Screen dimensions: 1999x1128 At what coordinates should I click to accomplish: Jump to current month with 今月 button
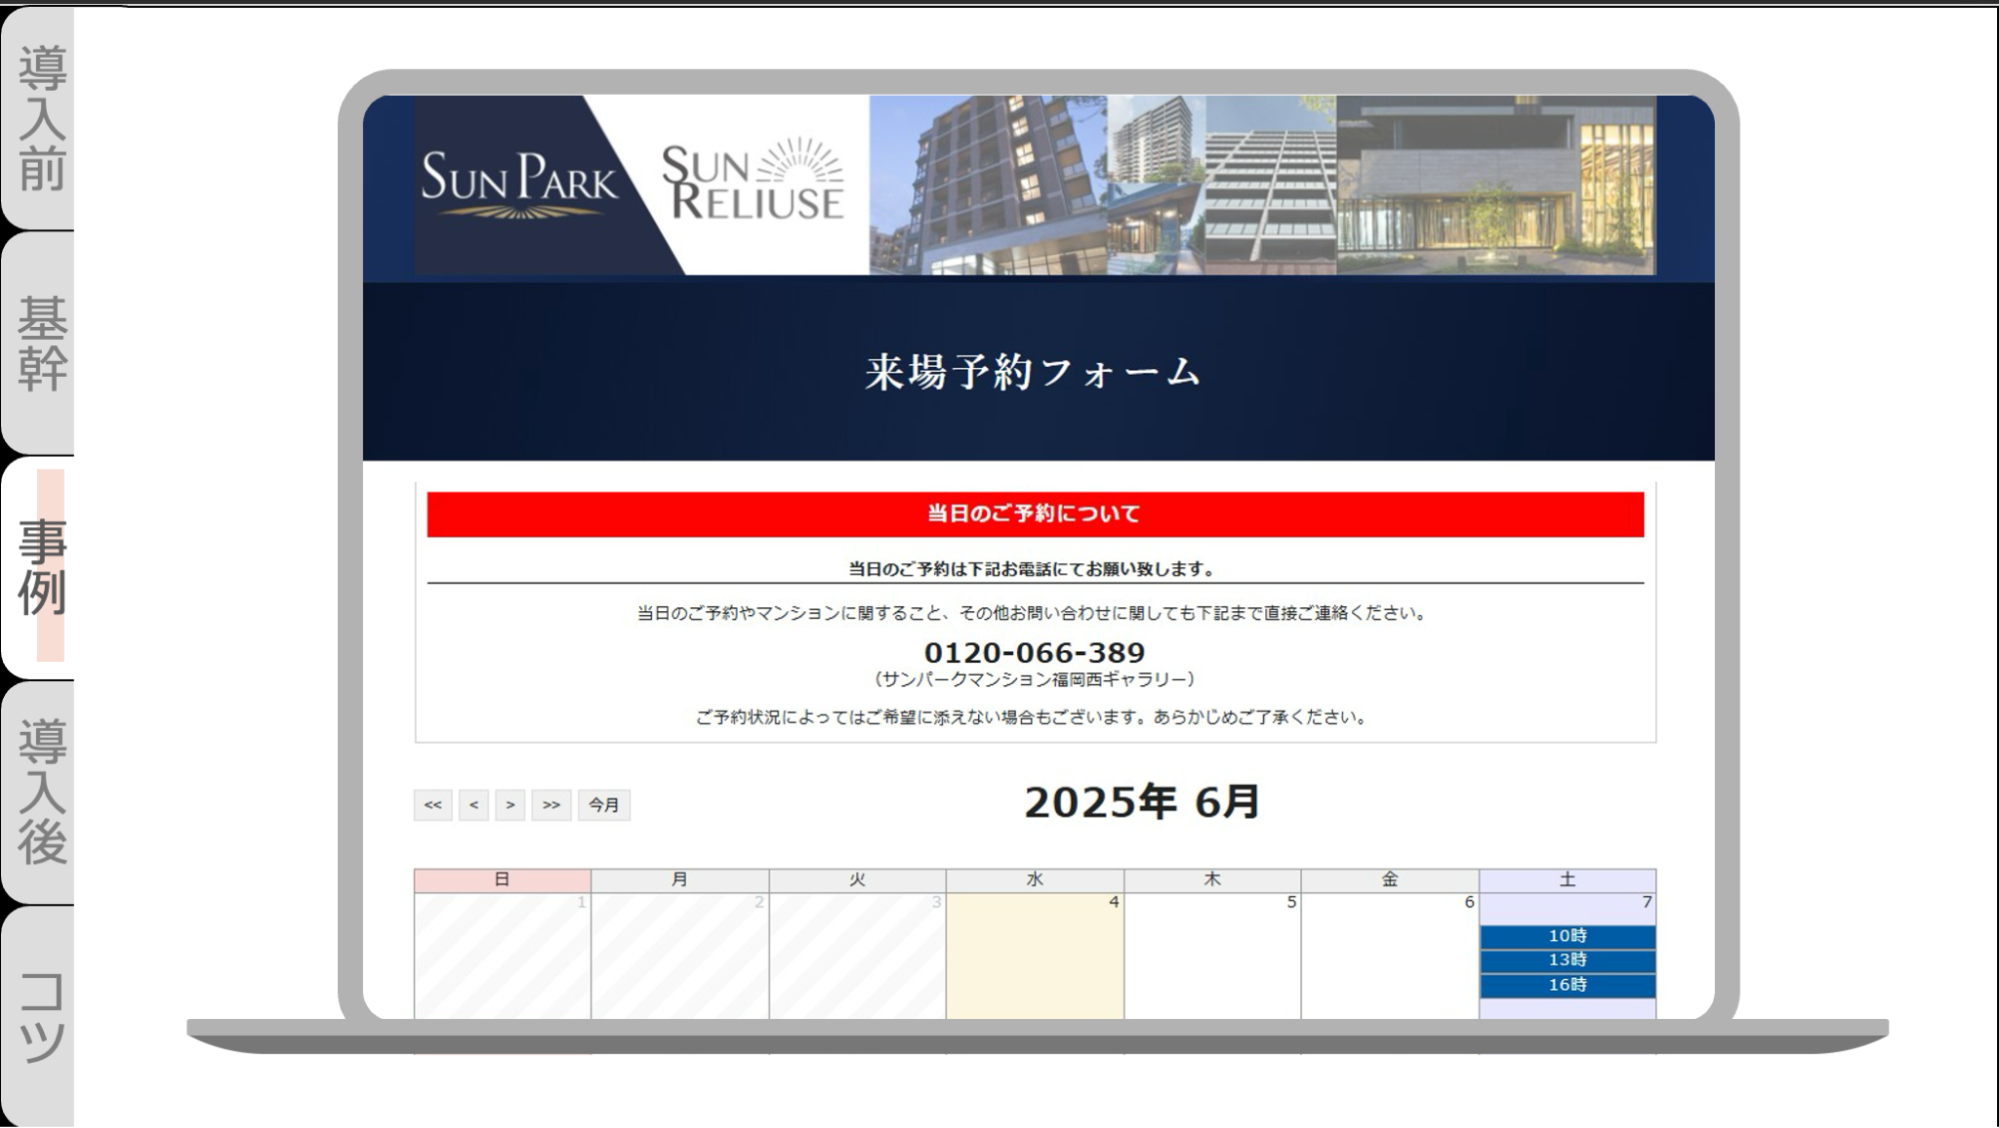click(x=604, y=805)
